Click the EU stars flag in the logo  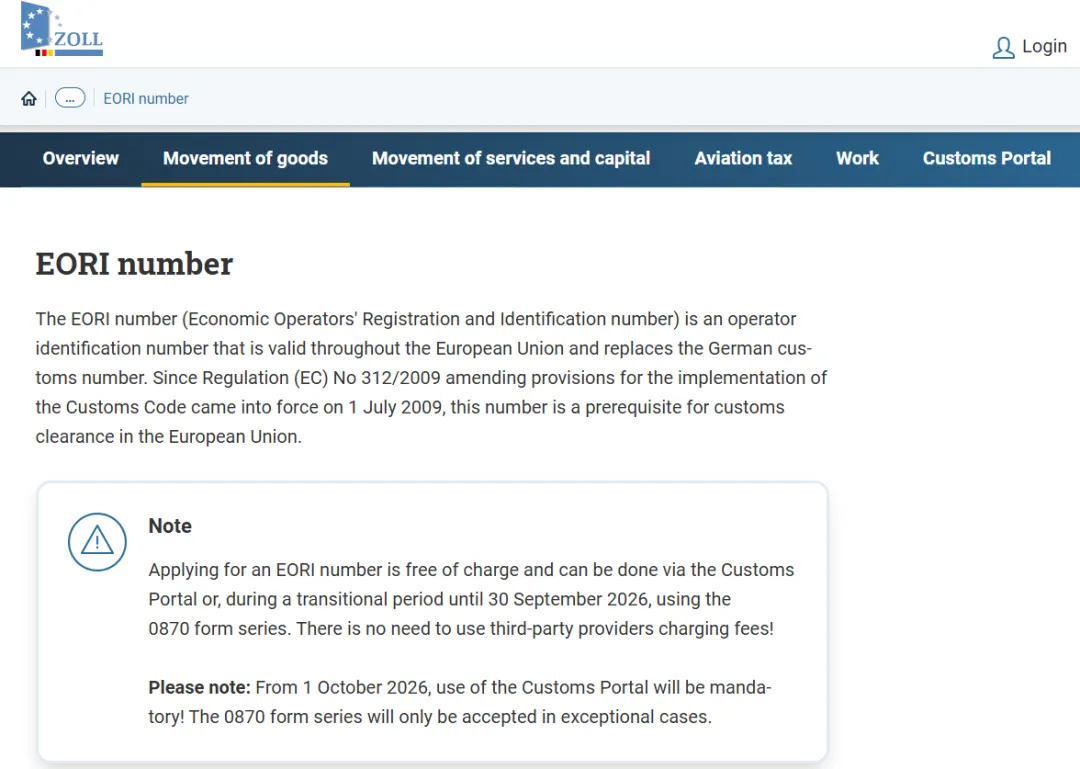click(36, 25)
